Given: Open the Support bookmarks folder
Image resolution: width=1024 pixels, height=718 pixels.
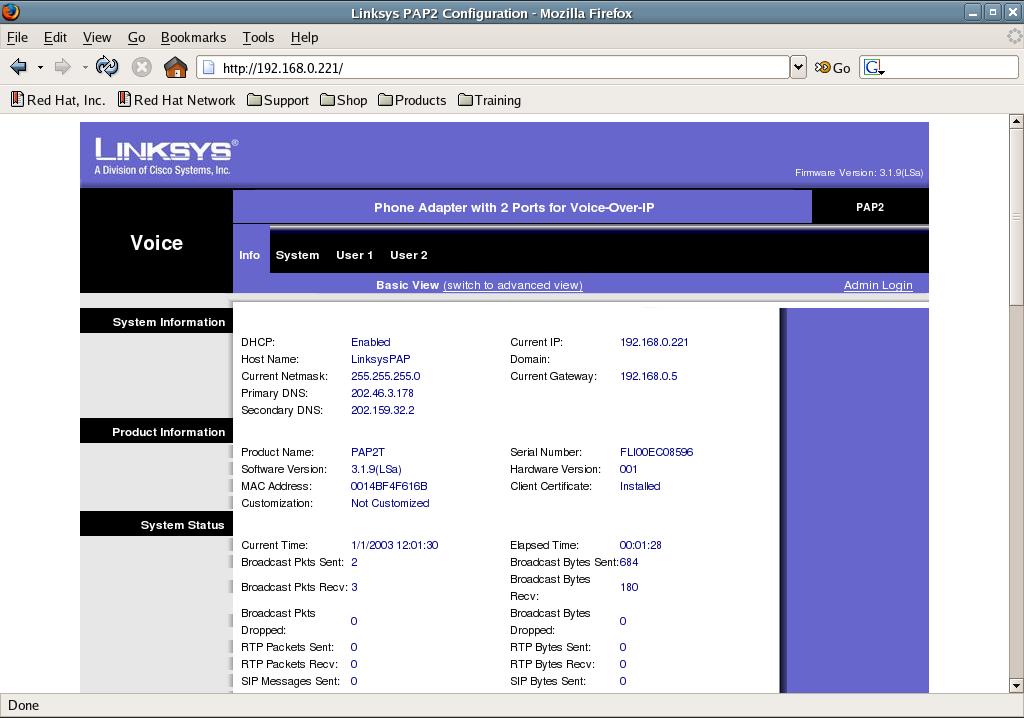Looking at the screenshot, I should tap(277, 100).
